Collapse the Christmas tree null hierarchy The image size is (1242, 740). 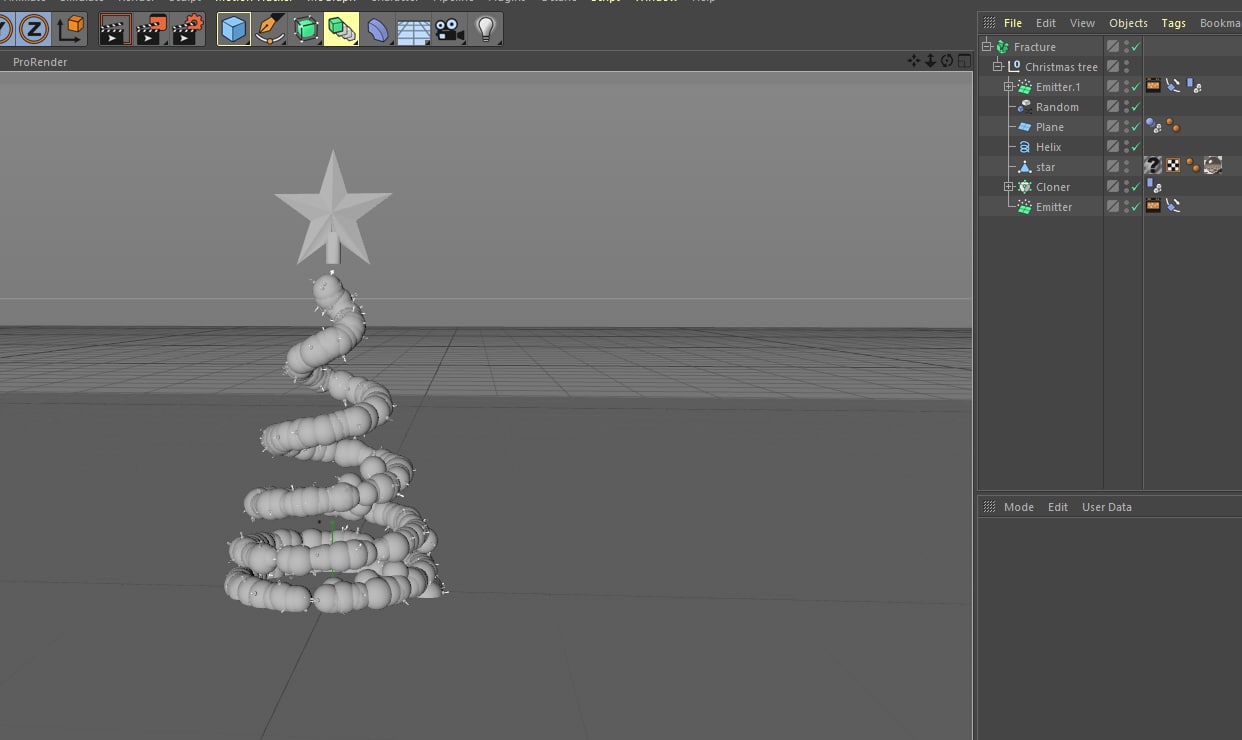998,66
